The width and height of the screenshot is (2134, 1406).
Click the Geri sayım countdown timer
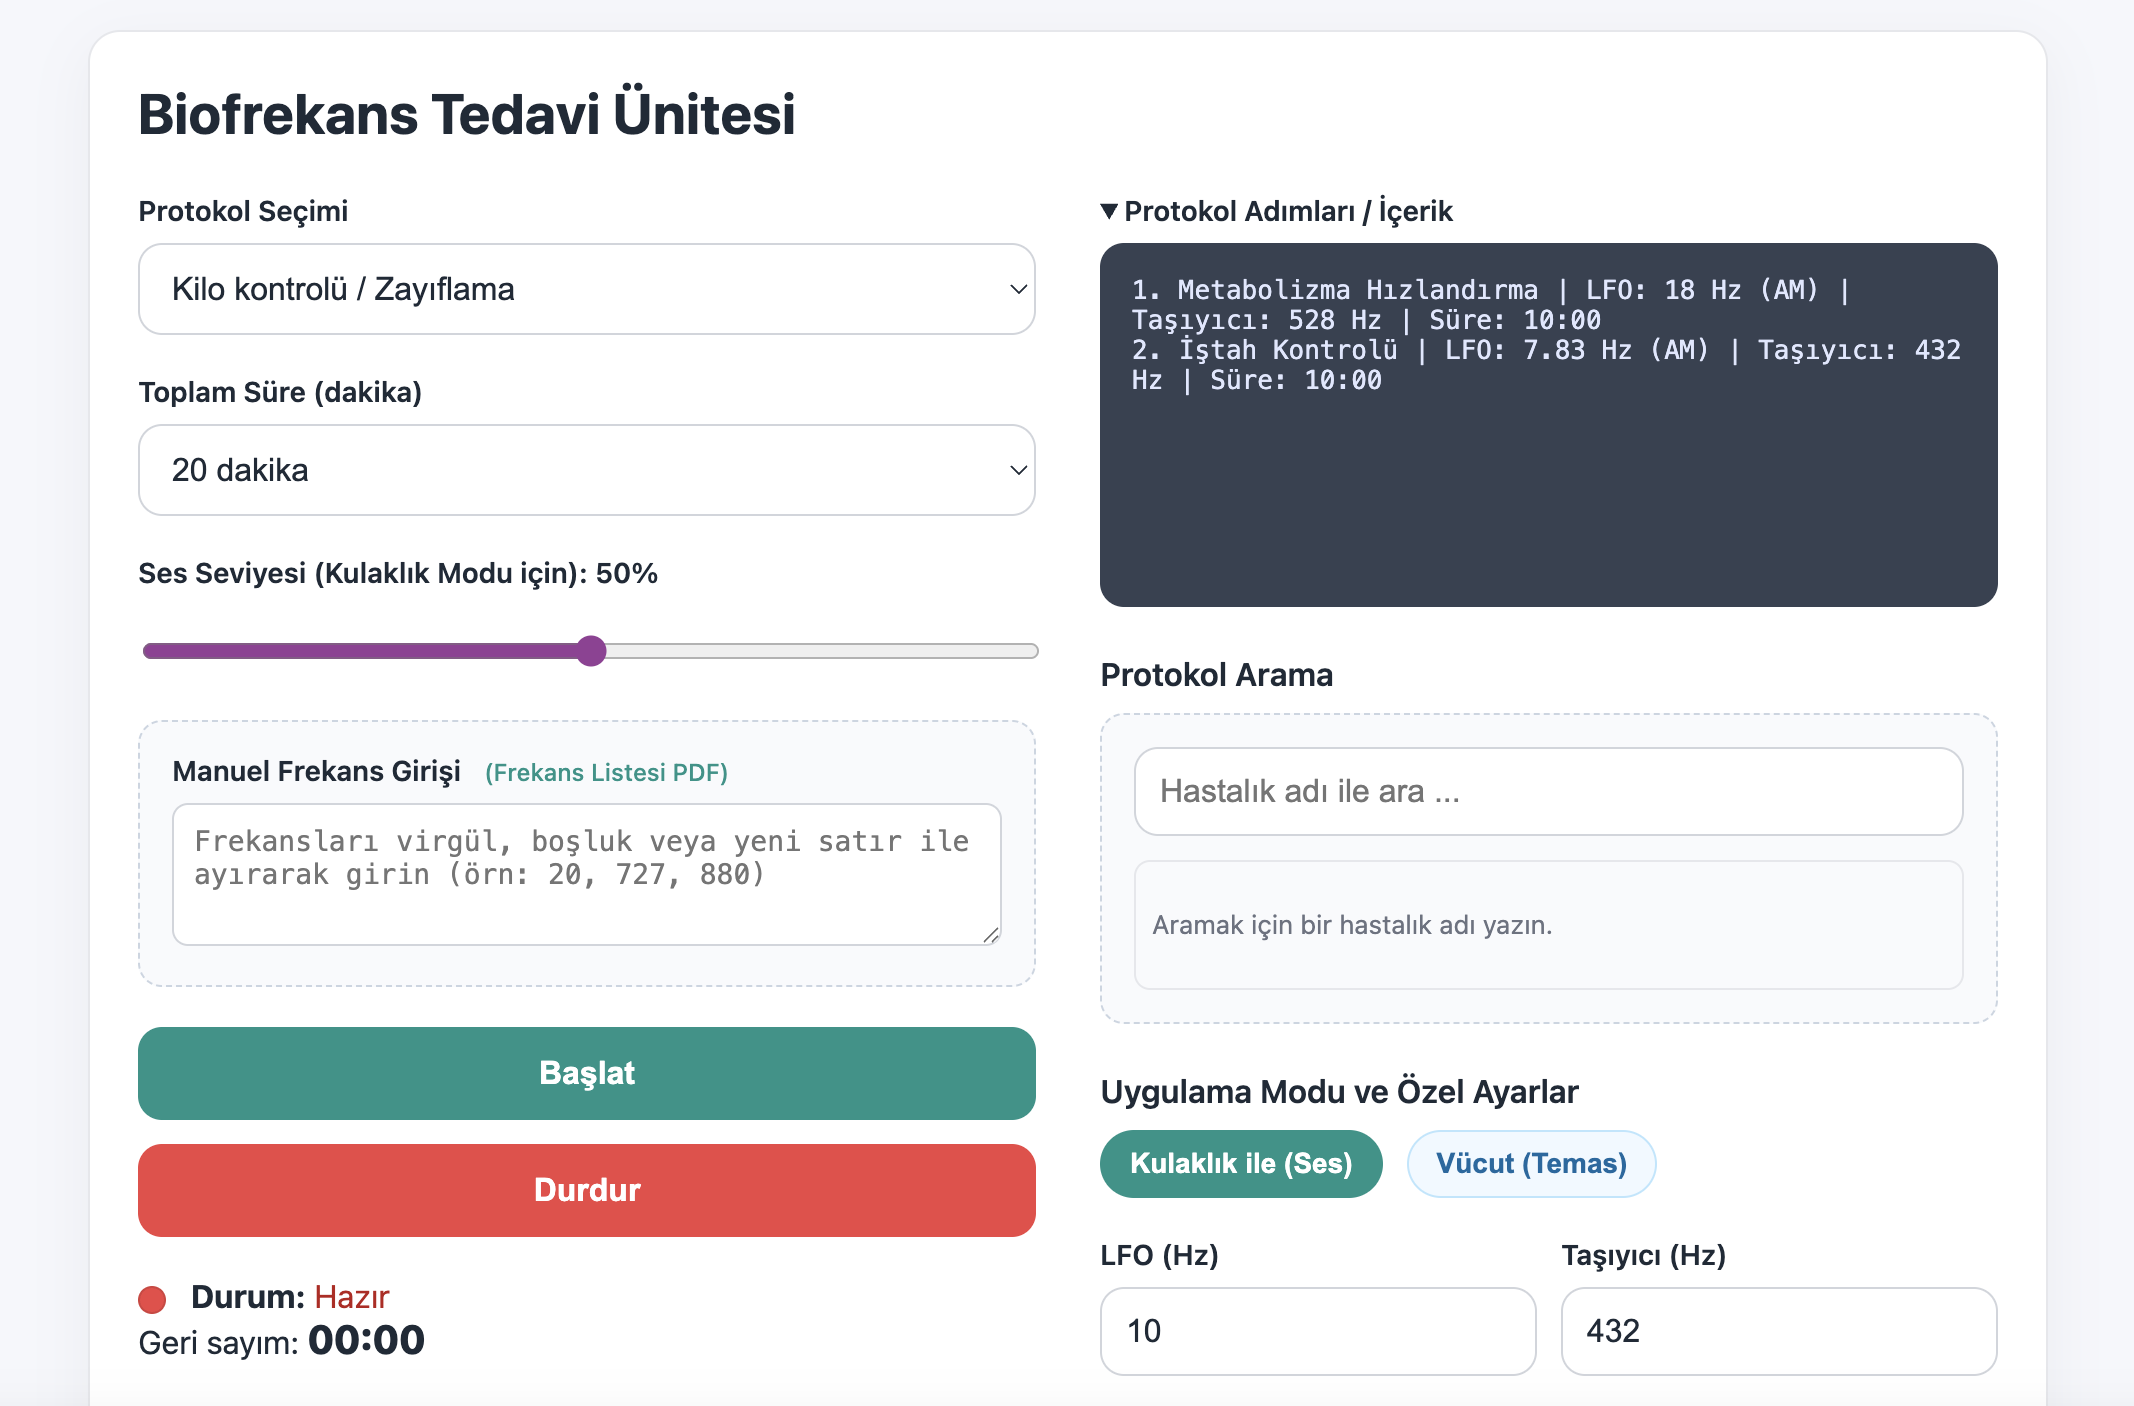coord(366,1341)
